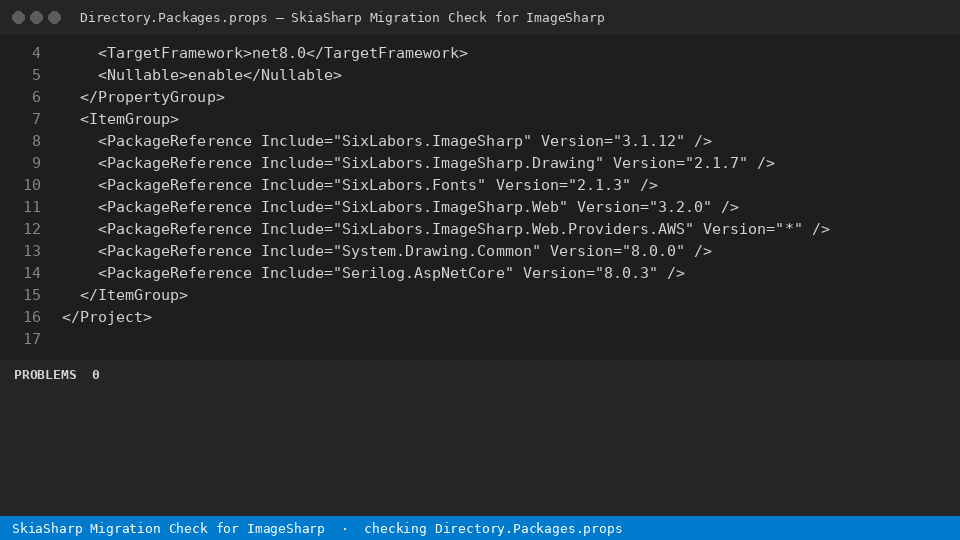This screenshot has height=540, width=960.
Task: Select the Serilog.AspNetCore package line
Action: [x=391, y=274]
